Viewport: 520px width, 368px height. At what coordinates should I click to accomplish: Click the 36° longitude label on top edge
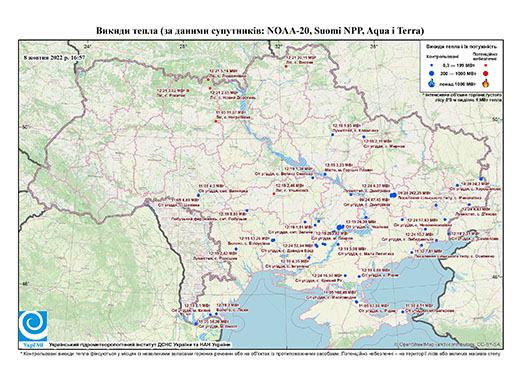pos(374,47)
